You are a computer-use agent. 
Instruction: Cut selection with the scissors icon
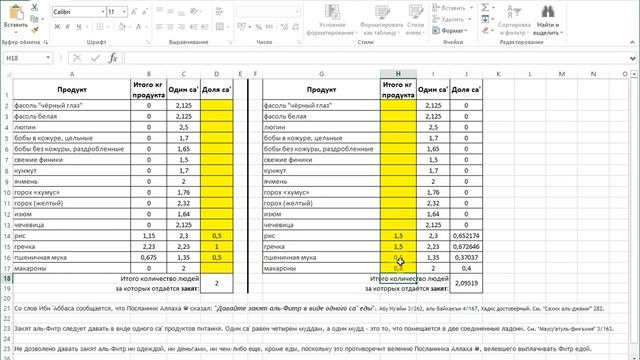(34, 8)
